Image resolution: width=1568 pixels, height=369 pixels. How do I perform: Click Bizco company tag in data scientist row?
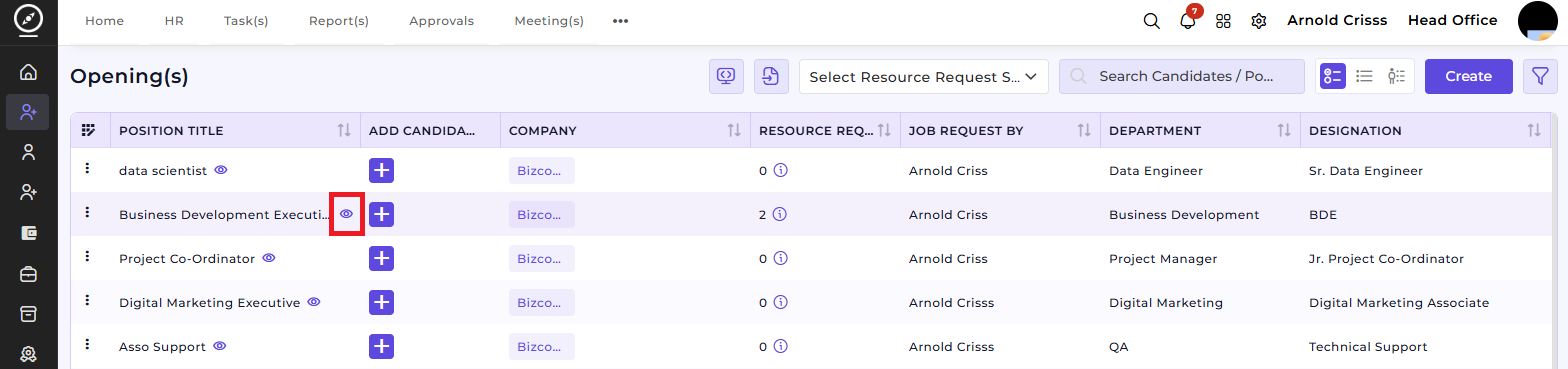(542, 171)
